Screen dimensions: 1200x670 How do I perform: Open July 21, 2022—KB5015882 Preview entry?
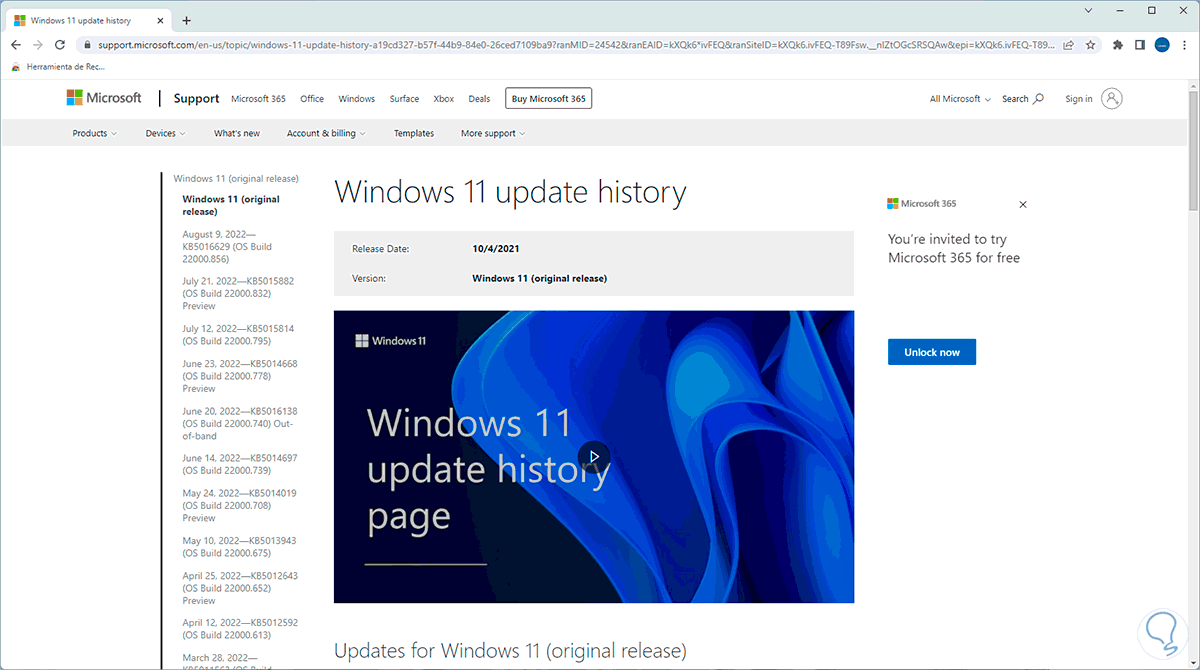[238, 294]
